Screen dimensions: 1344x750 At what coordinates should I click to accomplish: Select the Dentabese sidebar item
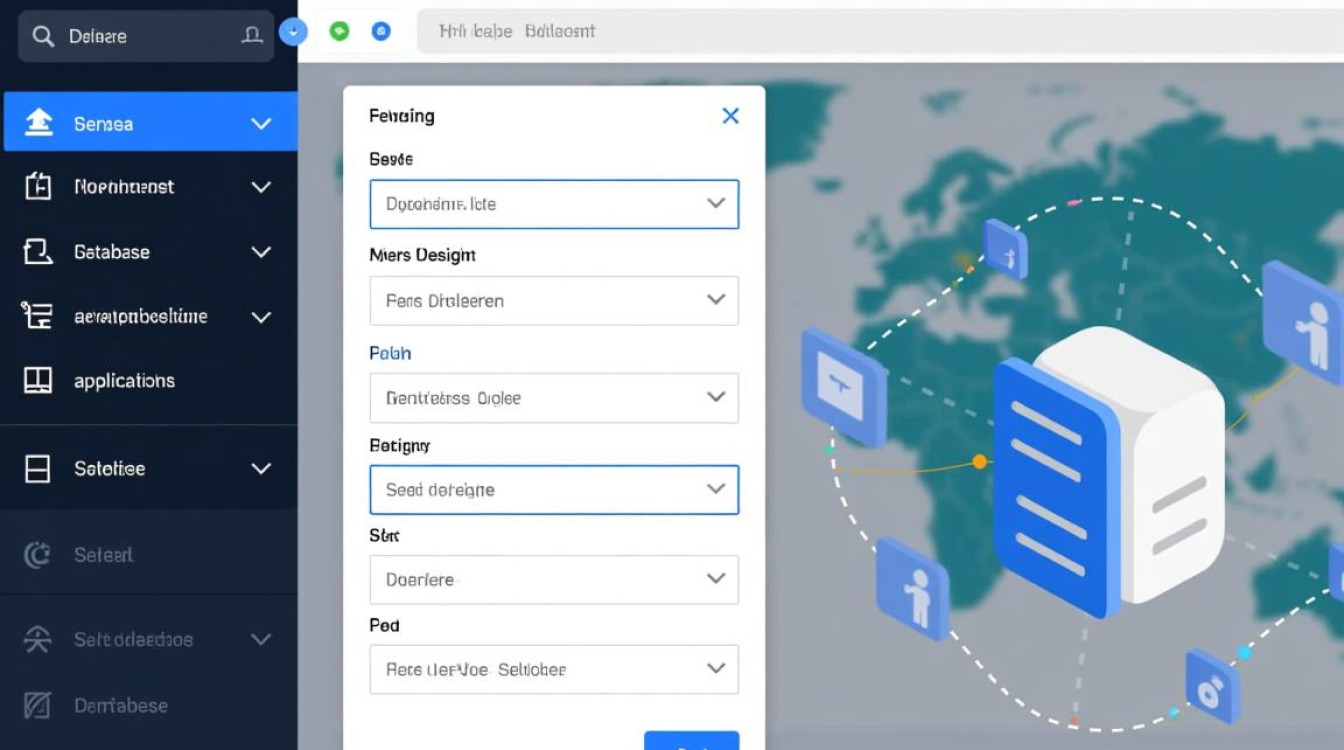click(x=149, y=706)
